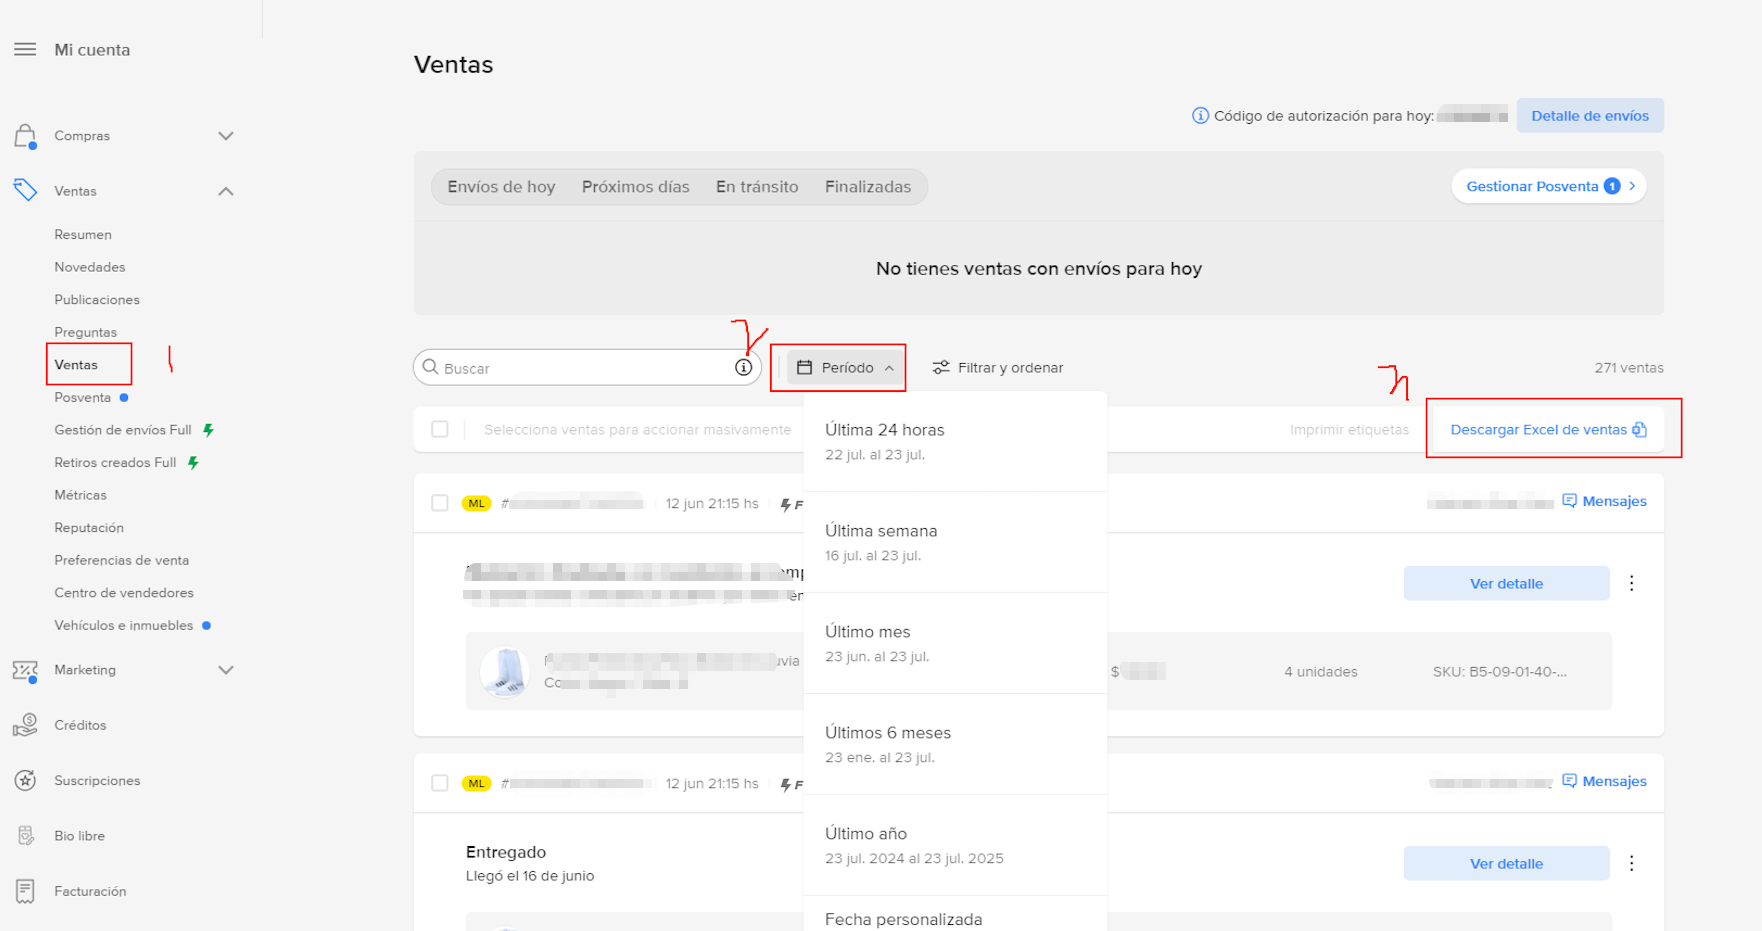The width and height of the screenshot is (1762, 931).
Task: Click Ver detalle on the Entregado sale
Action: point(1506,863)
